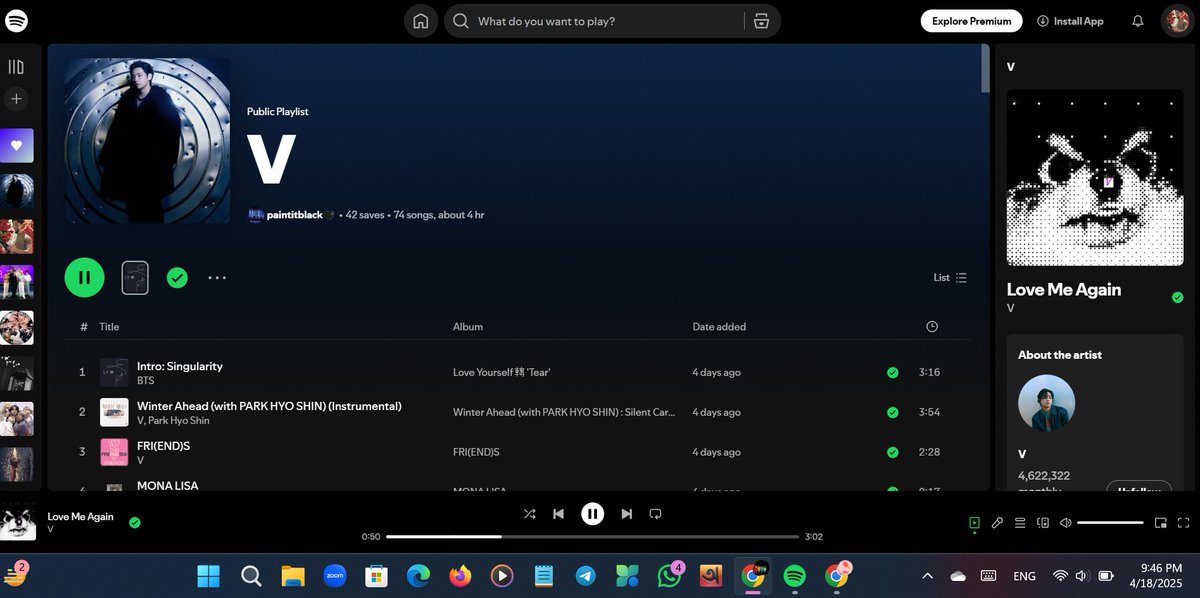Image resolution: width=1200 pixels, height=598 pixels.
Task: Enable repeat
Action: (x=656, y=514)
